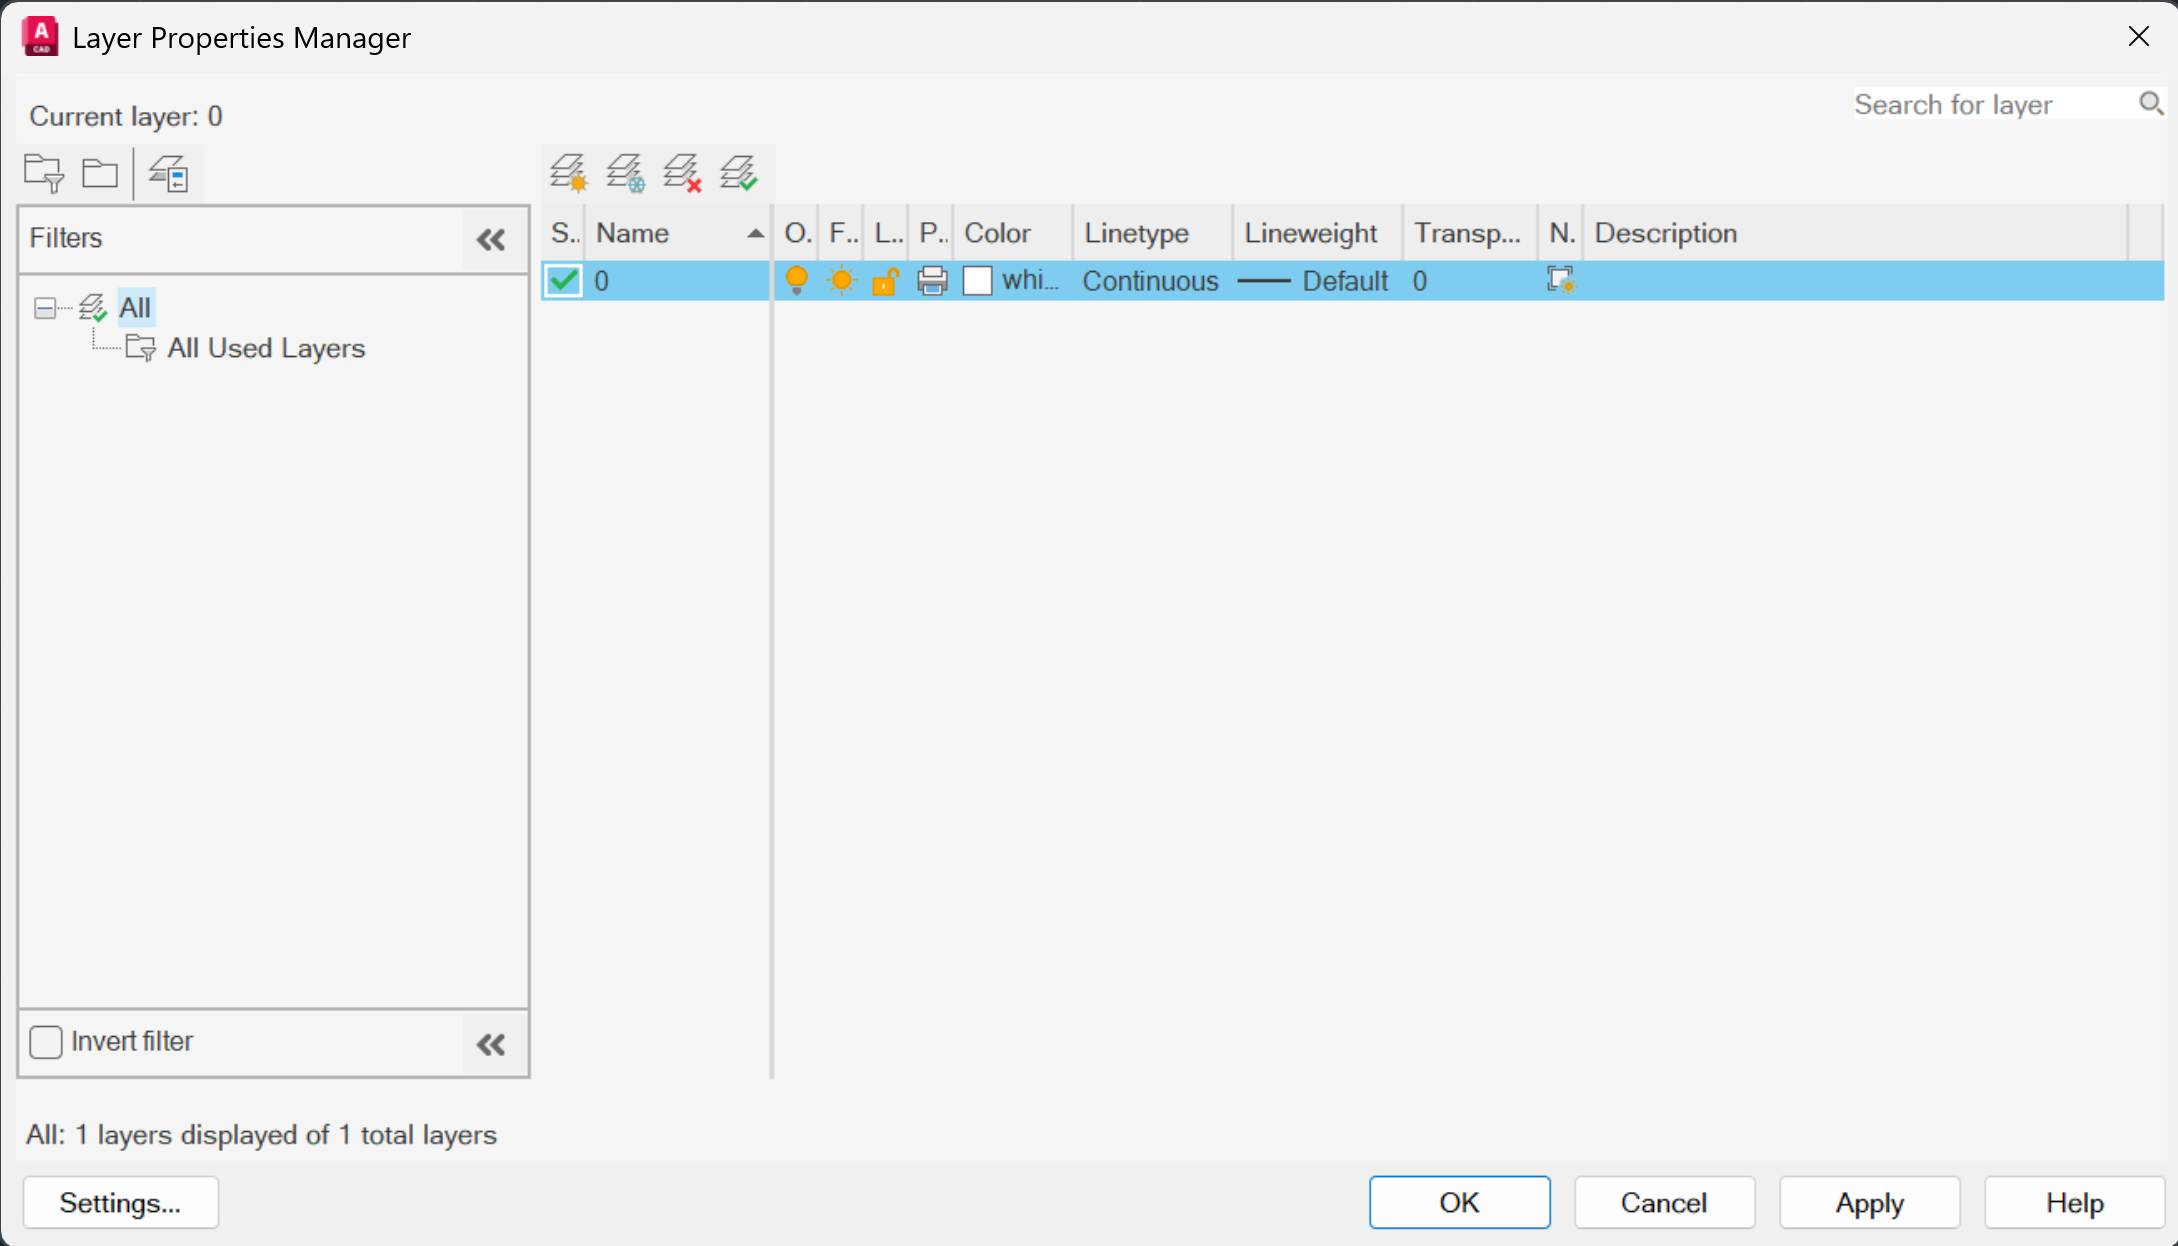Click the New Group Filter icon
Viewport: 2178px width, 1246px height.
click(x=100, y=173)
